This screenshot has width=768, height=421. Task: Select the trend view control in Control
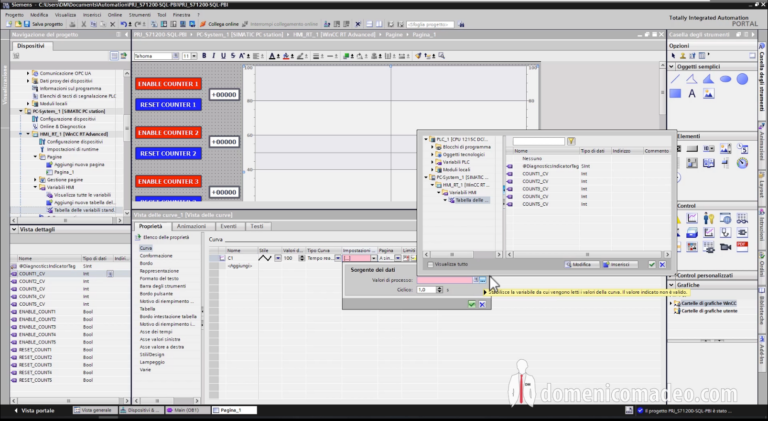click(x=692, y=219)
